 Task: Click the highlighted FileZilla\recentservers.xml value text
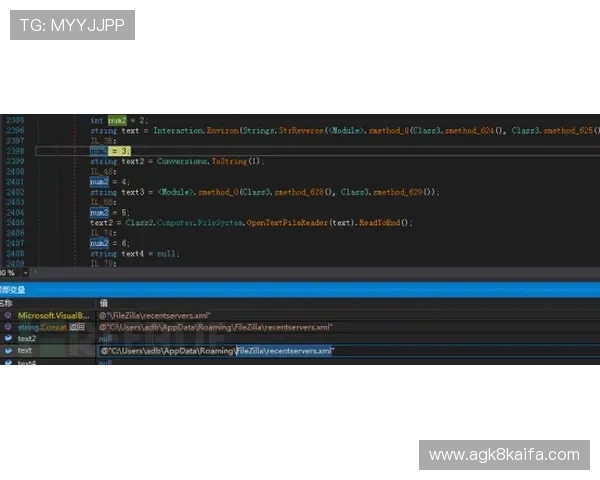(x=284, y=351)
